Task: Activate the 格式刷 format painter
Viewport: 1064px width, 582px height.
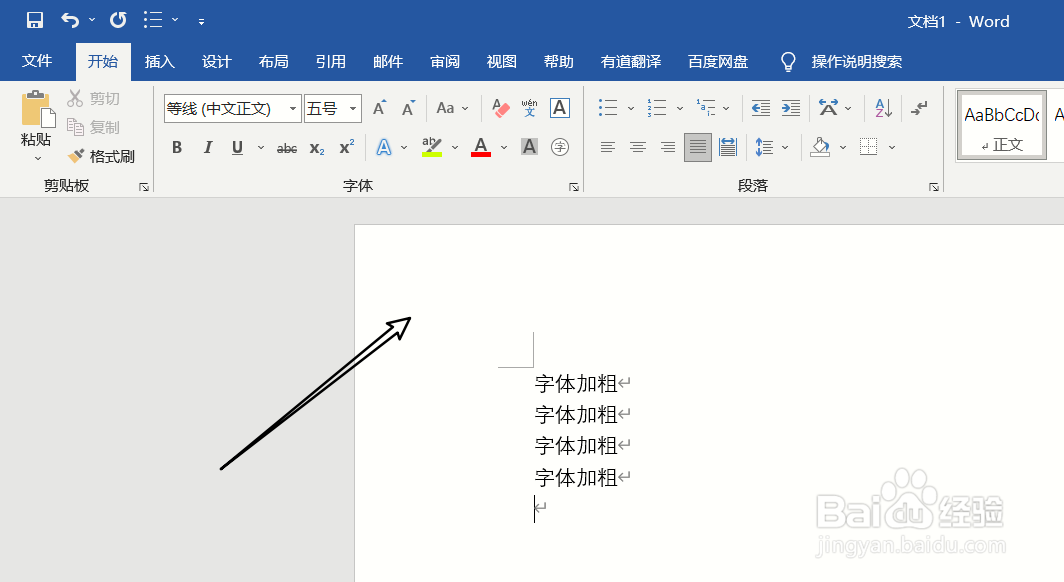Action: point(102,157)
